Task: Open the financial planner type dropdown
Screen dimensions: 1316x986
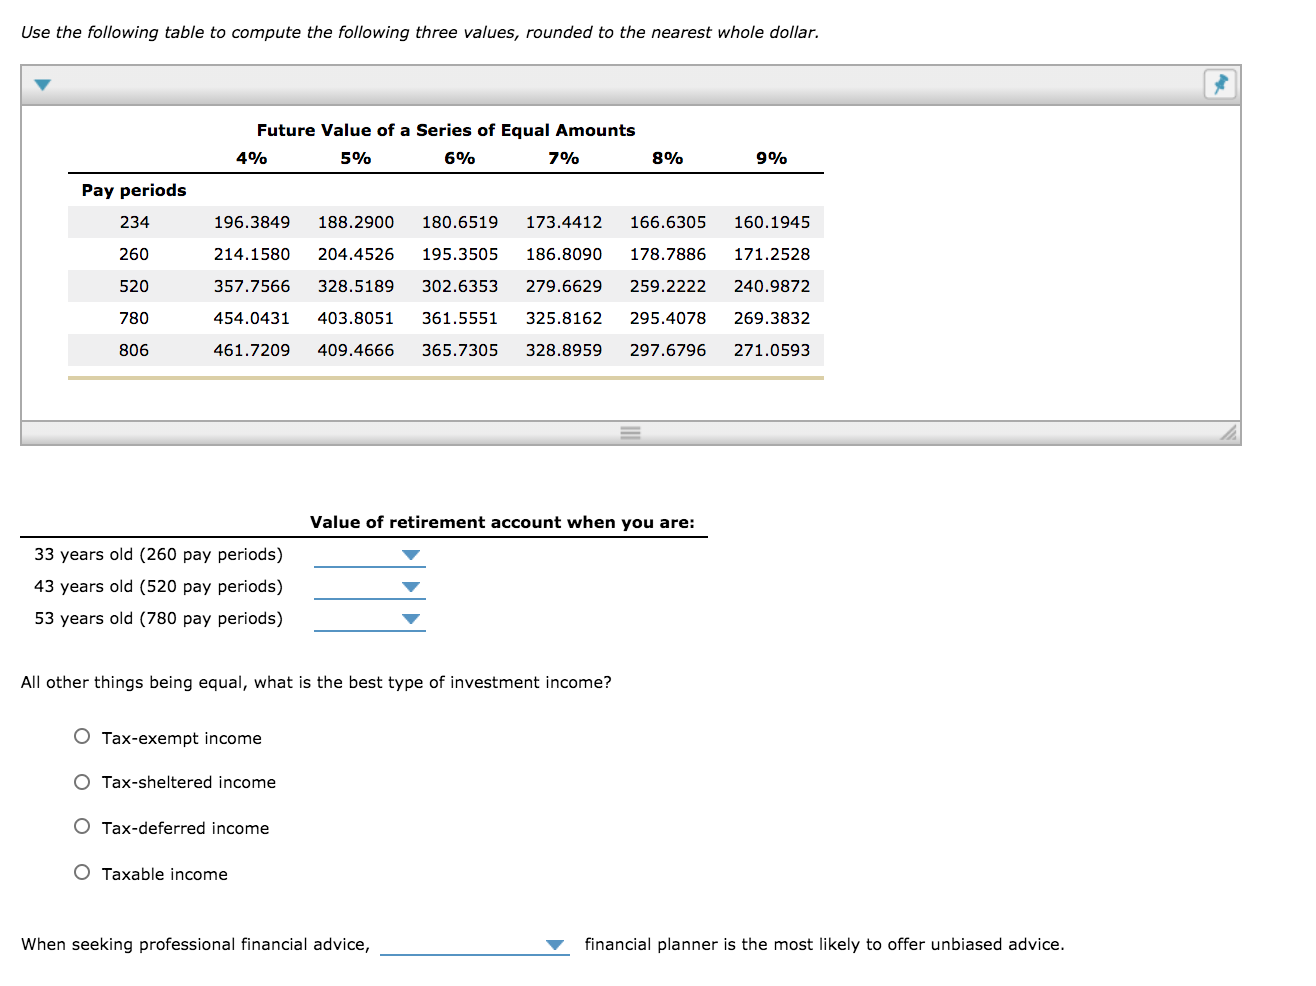Action: click(475, 944)
